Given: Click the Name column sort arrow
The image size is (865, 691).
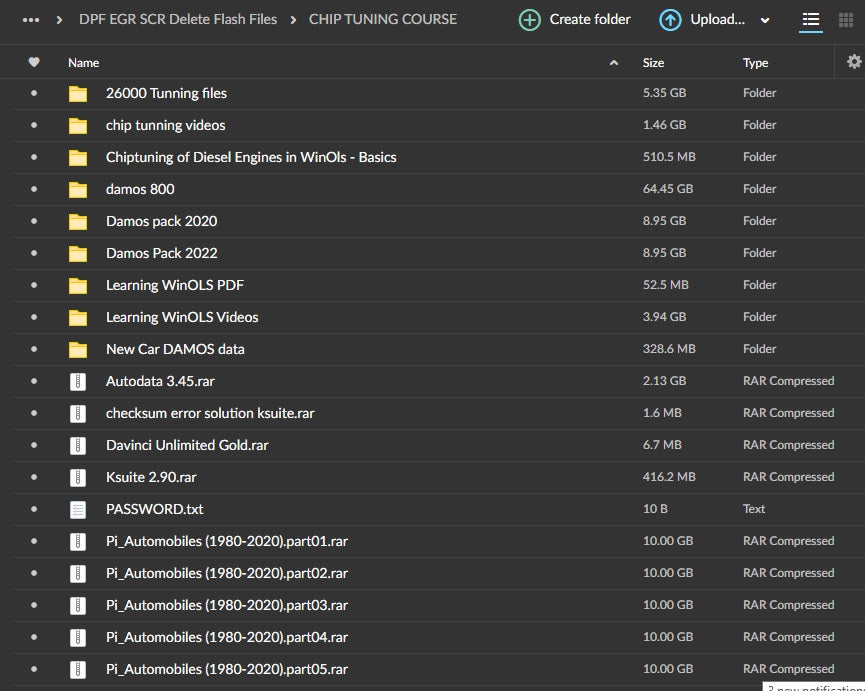Looking at the screenshot, I should coord(614,63).
